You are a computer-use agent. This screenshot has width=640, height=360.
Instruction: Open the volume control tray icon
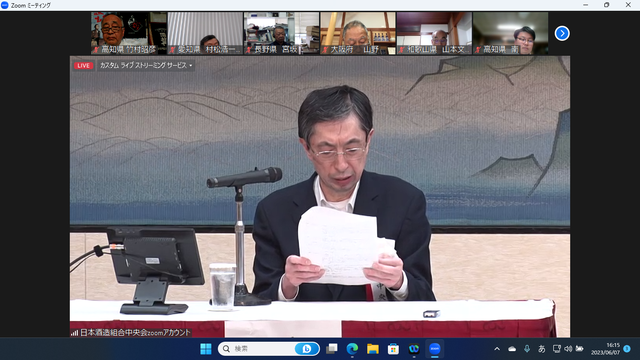click(568, 349)
